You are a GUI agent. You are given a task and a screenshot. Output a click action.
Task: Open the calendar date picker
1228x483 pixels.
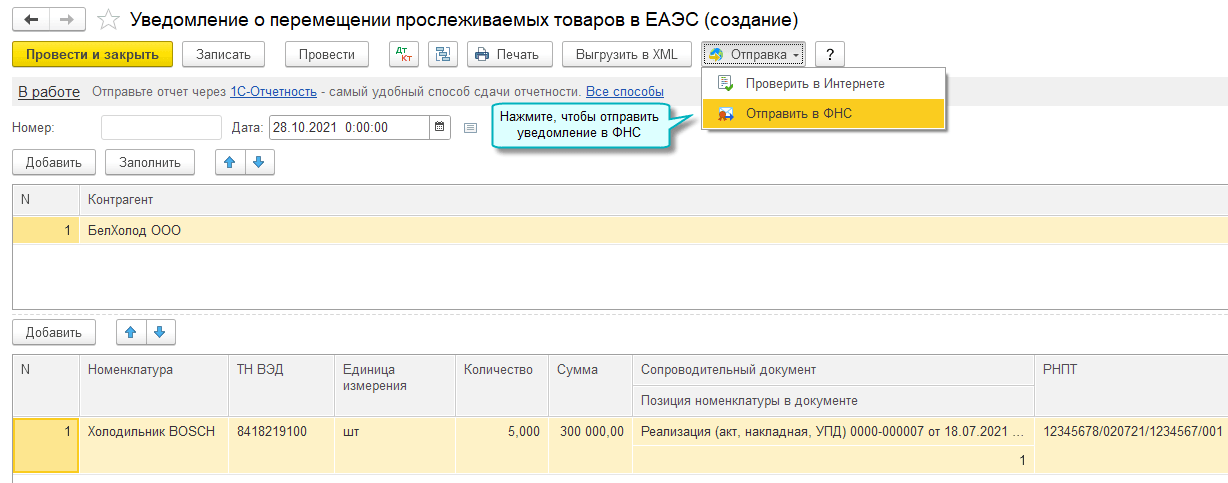click(440, 127)
